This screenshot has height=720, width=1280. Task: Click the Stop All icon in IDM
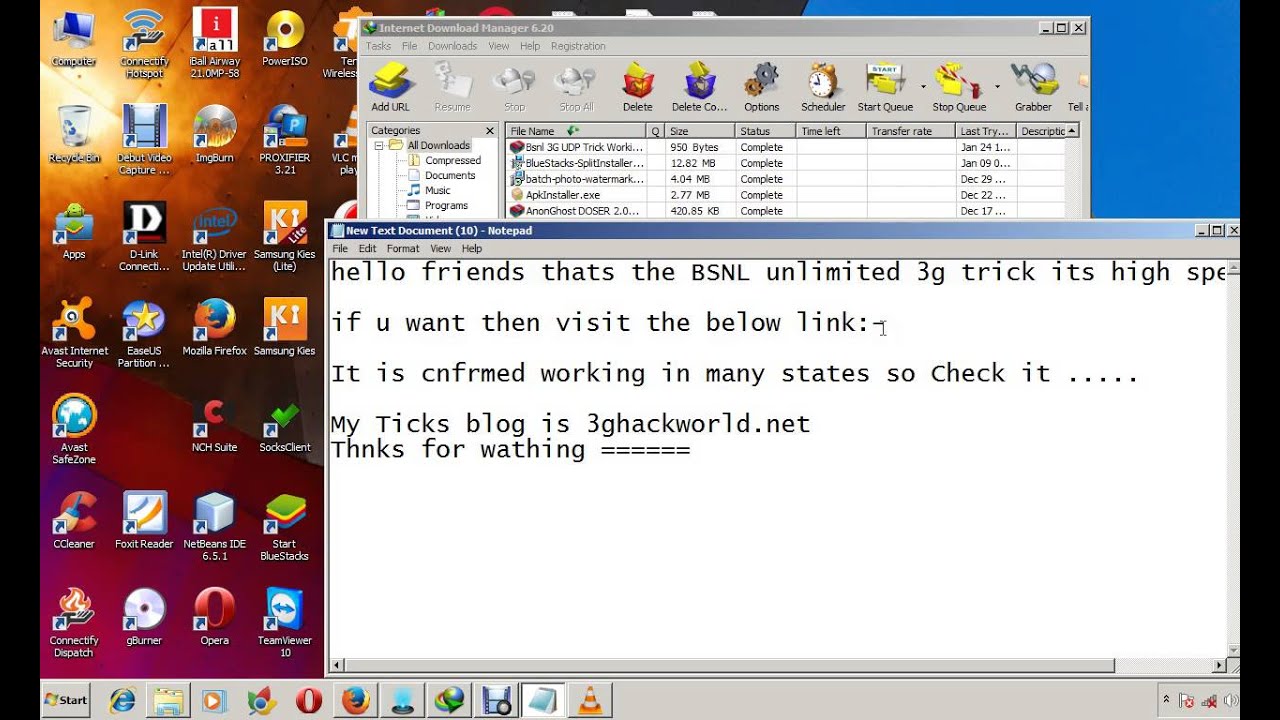[576, 87]
